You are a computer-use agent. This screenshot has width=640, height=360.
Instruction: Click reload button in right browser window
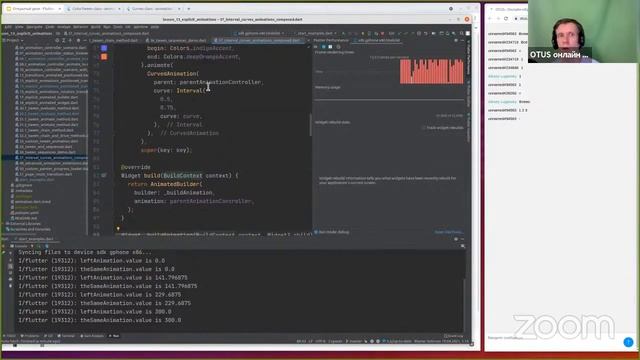tap(506, 18)
